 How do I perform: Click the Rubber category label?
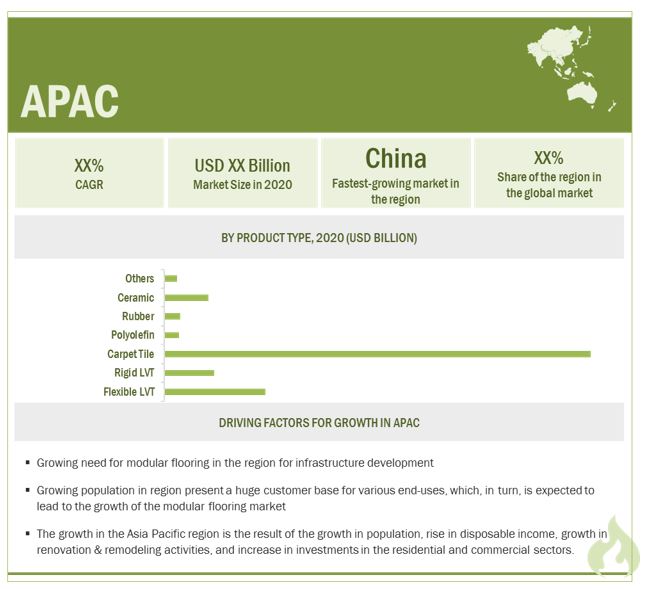click(136, 316)
